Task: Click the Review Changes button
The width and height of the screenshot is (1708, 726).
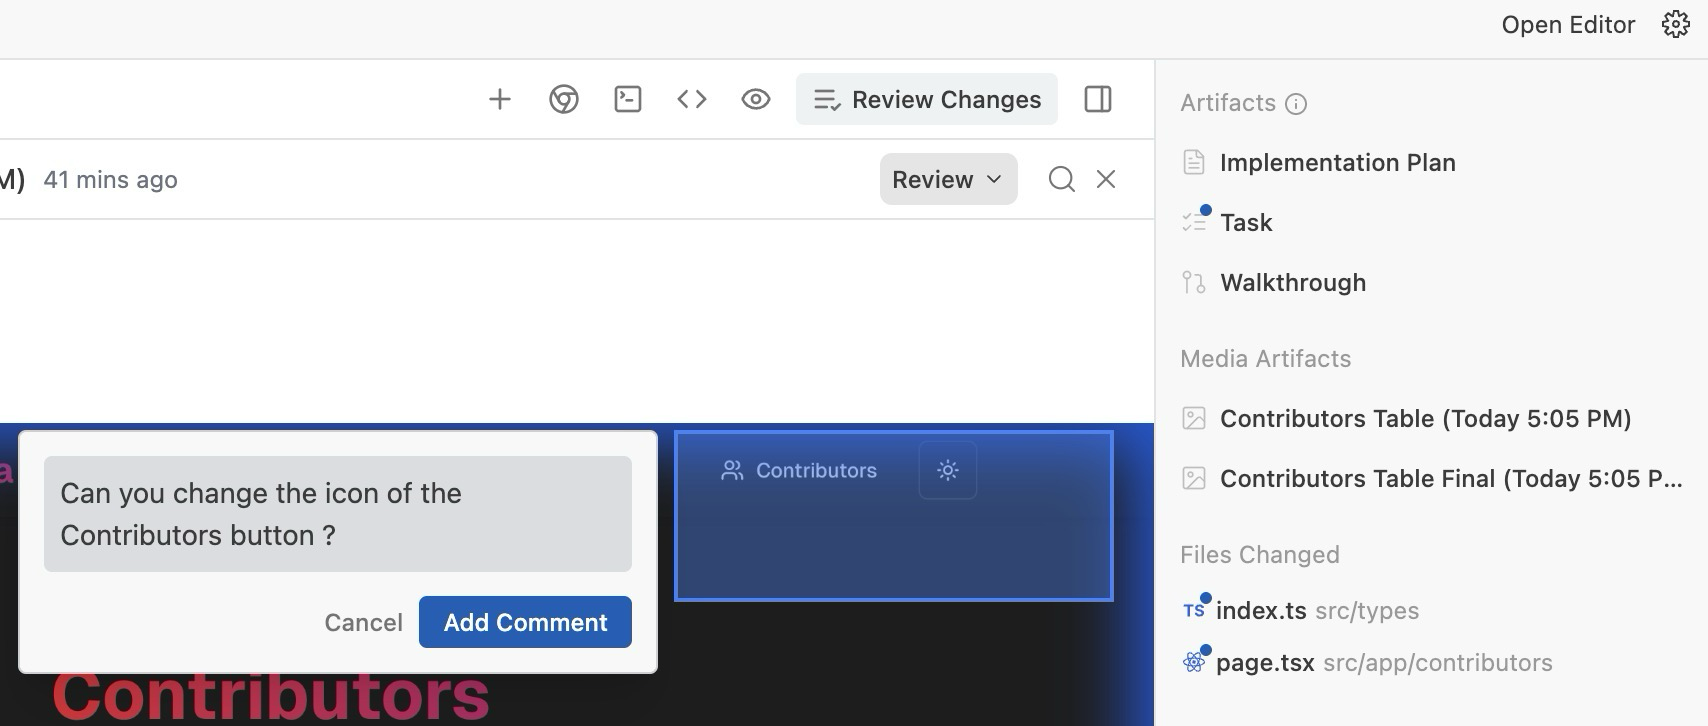Action: [x=927, y=99]
